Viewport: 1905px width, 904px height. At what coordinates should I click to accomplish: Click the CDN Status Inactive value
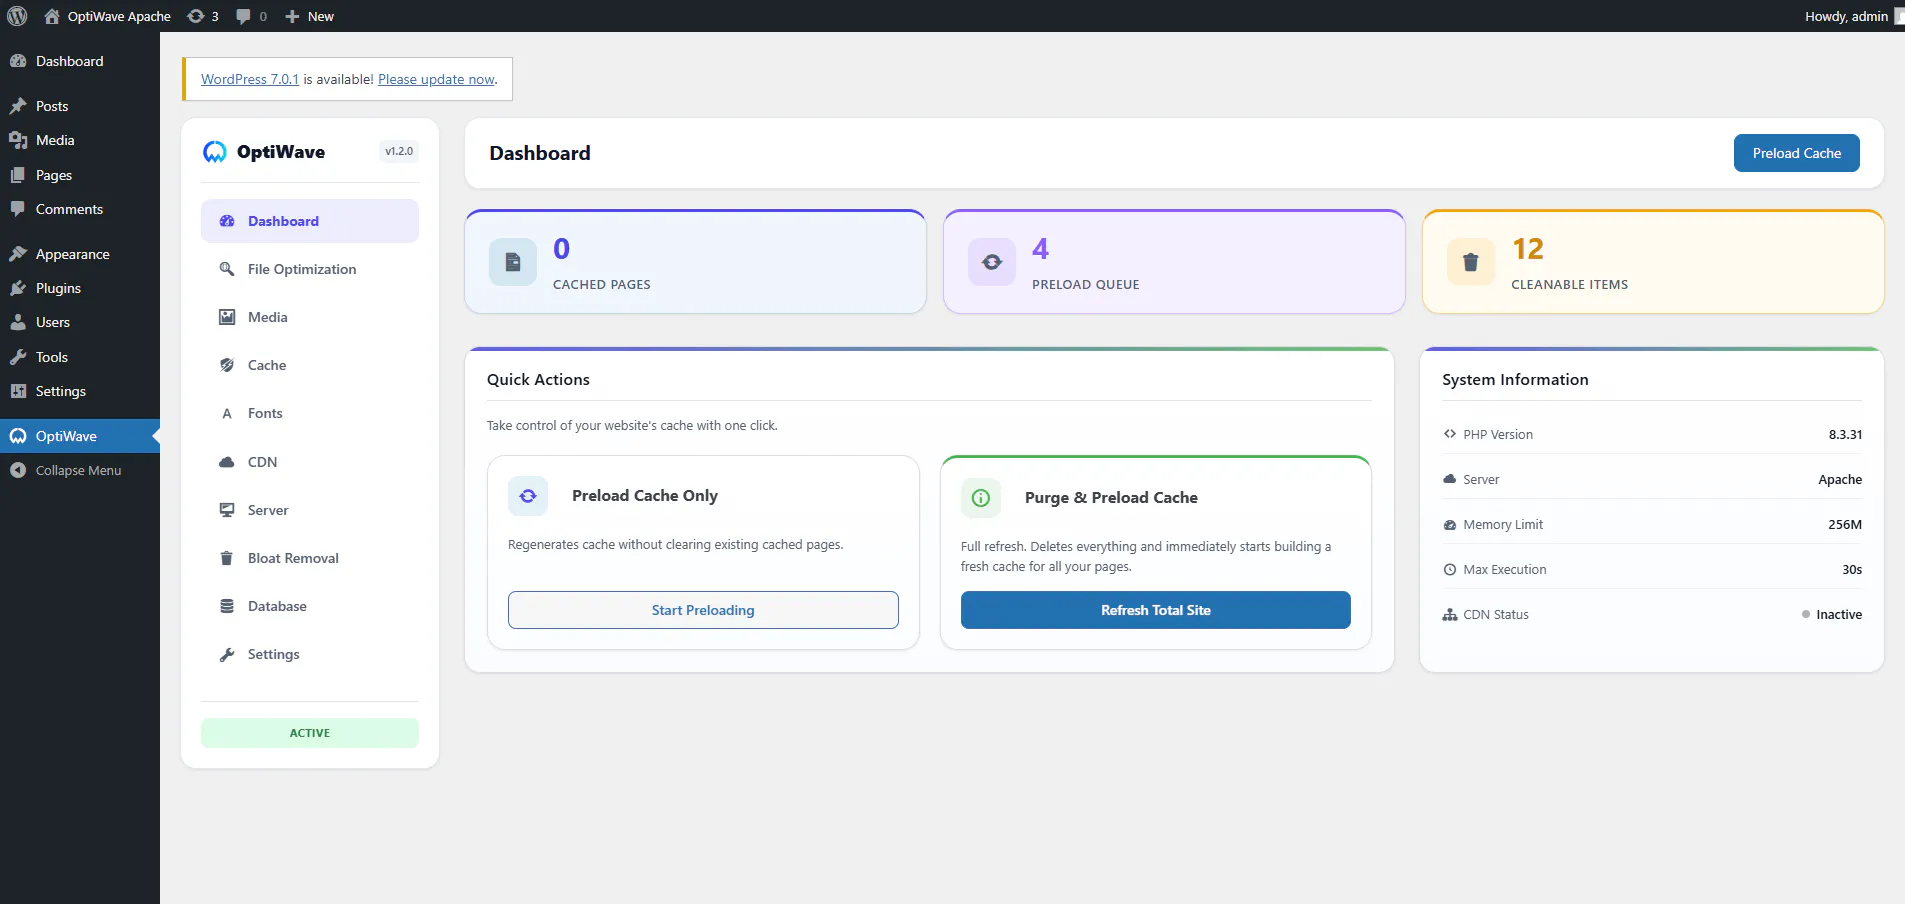coord(1832,614)
